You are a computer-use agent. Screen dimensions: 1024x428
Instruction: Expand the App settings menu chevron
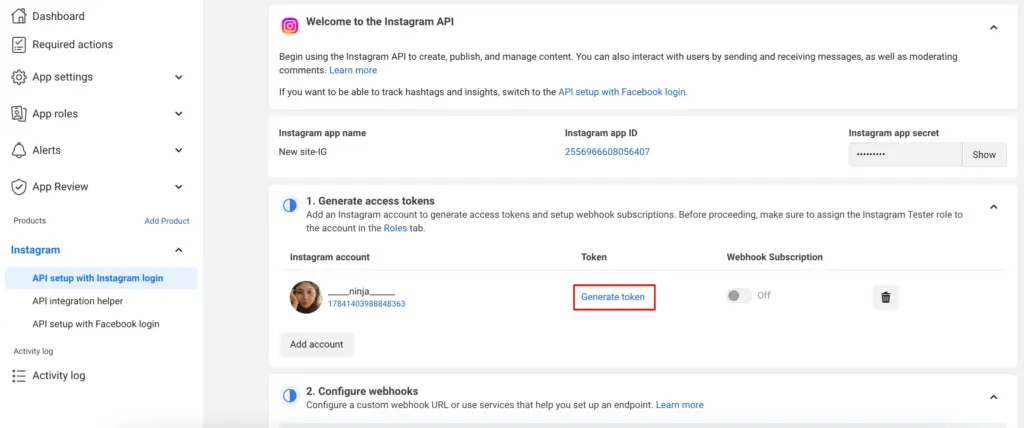179,77
